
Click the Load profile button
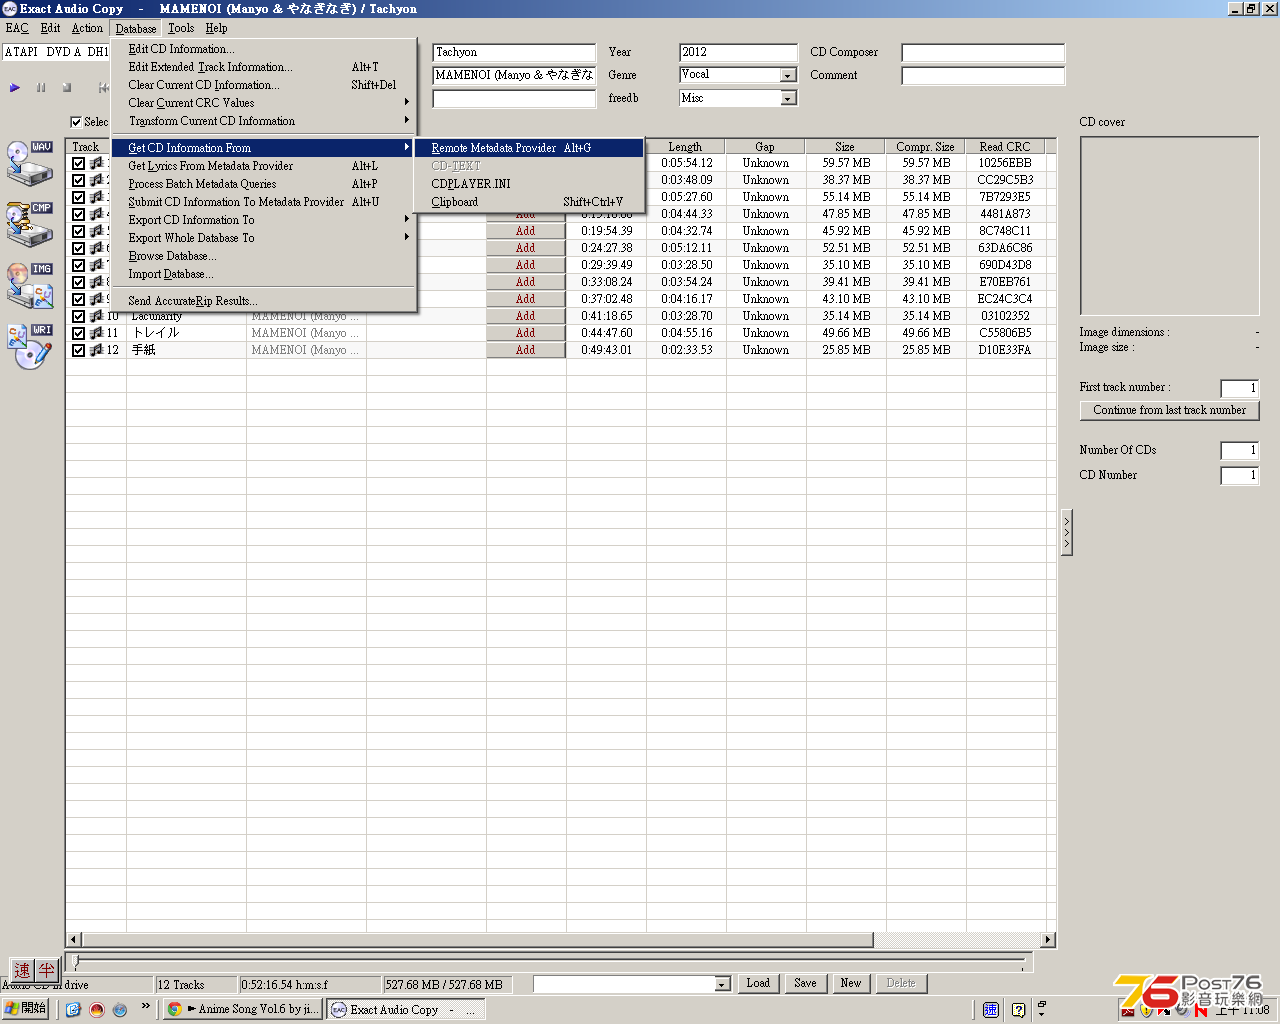758,983
